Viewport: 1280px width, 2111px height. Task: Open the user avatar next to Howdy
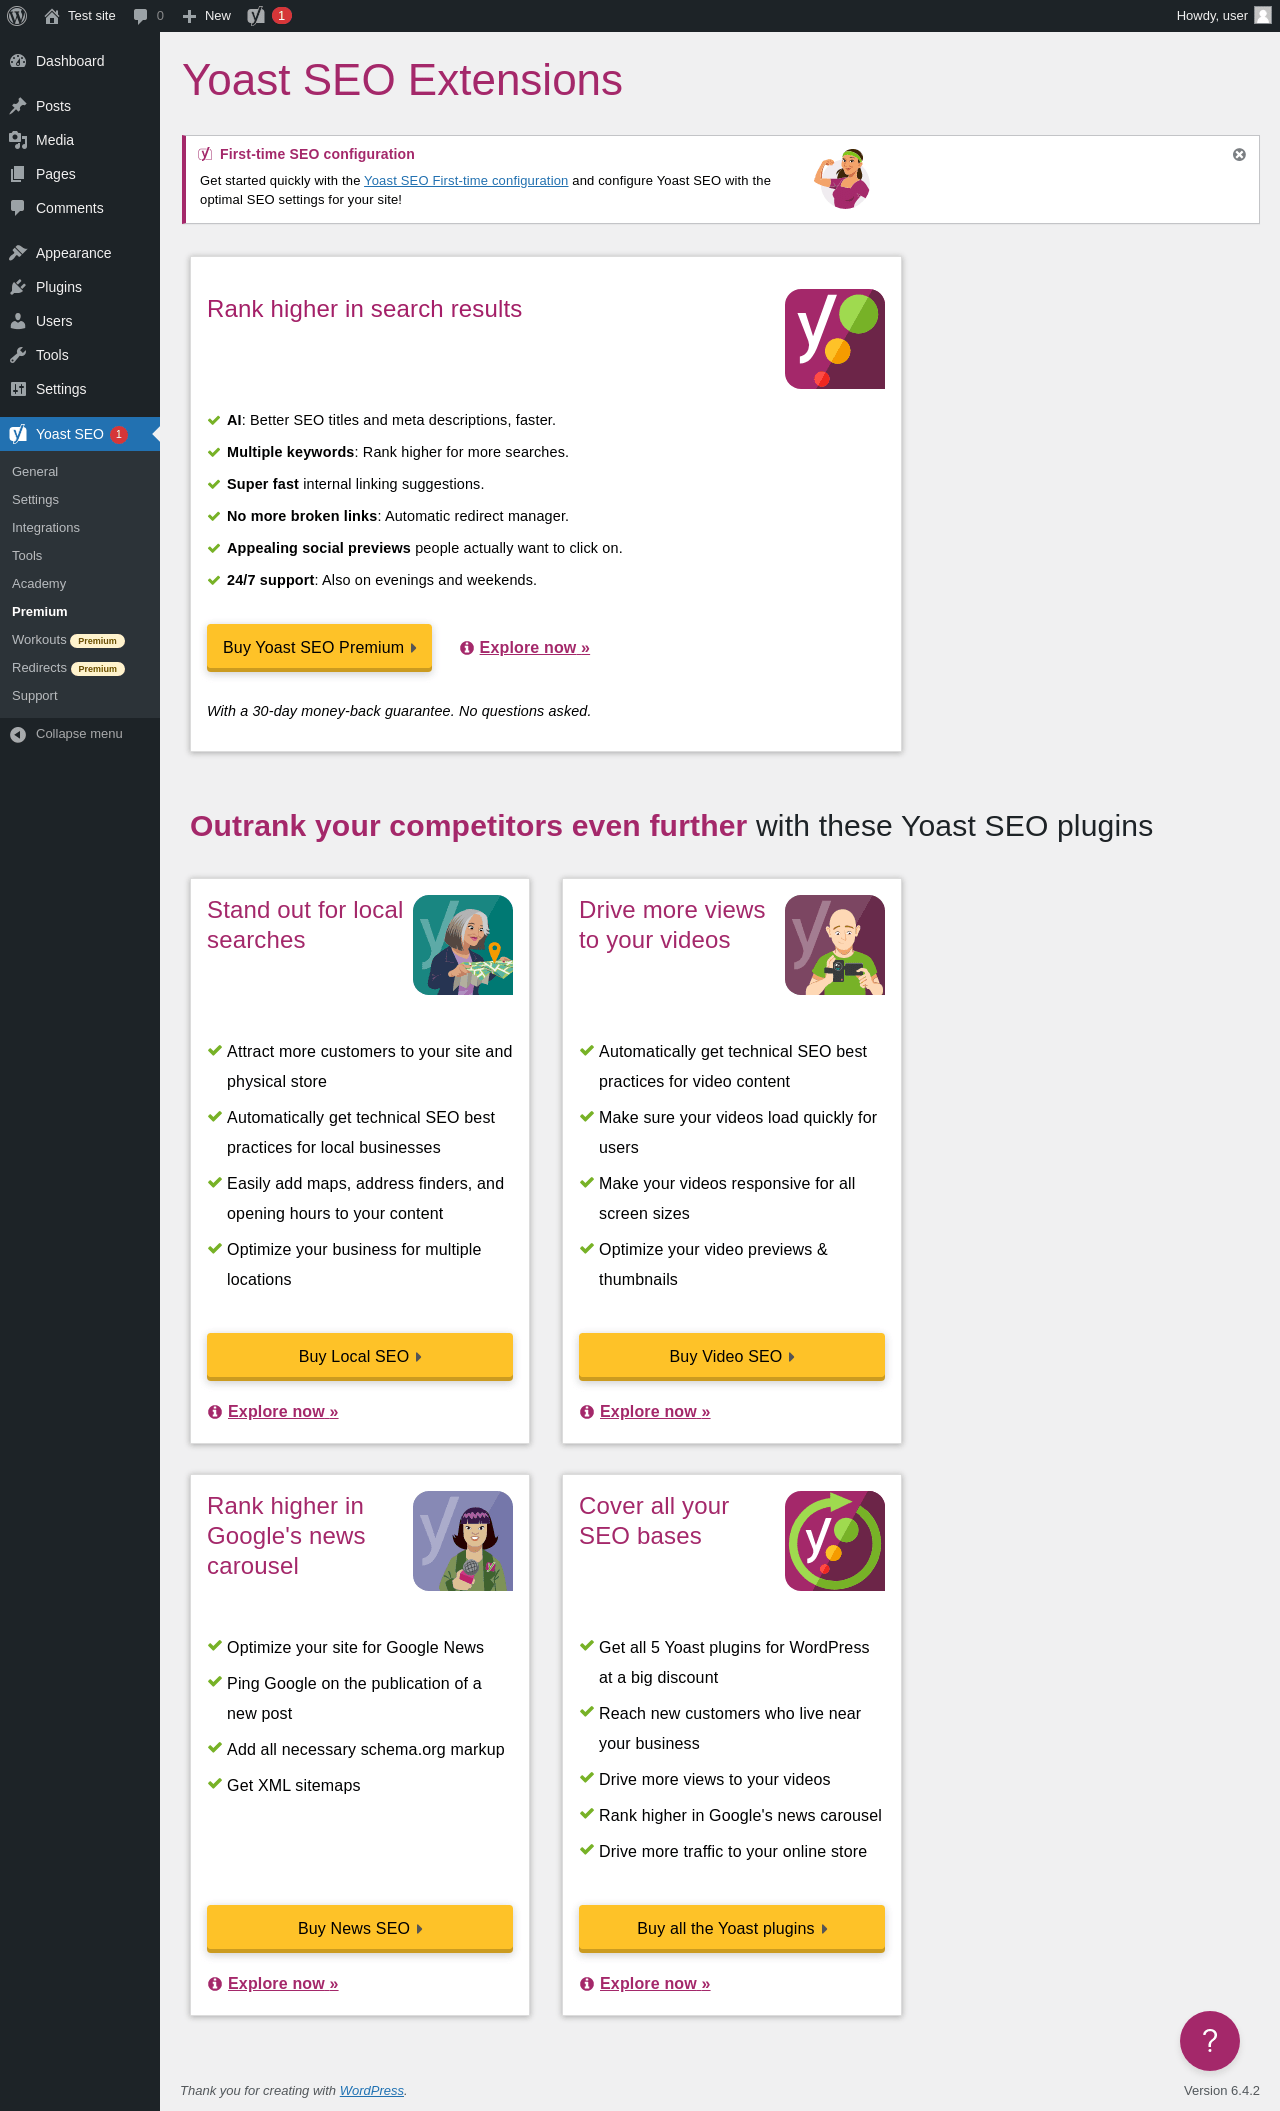pos(1263,16)
